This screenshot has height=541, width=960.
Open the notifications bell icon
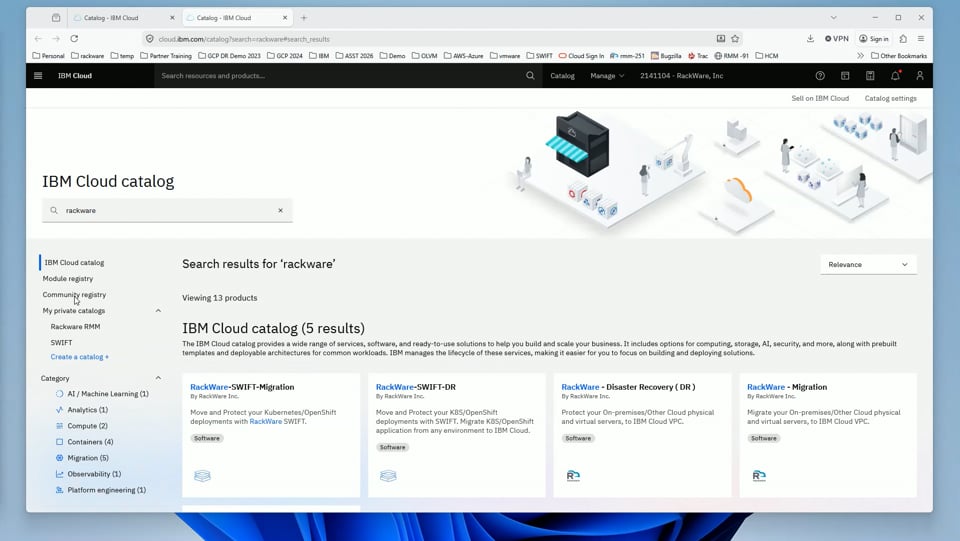(895, 76)
